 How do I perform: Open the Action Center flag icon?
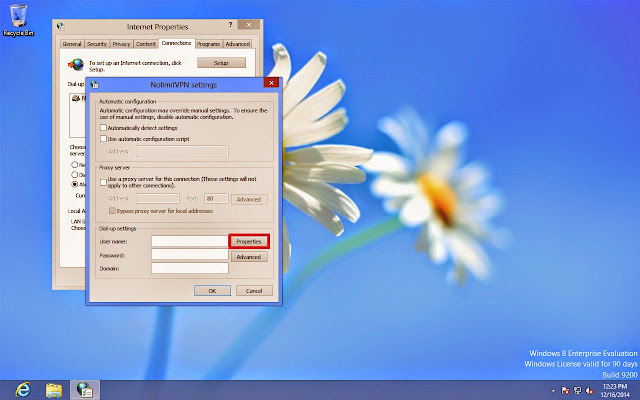[565, 391]
